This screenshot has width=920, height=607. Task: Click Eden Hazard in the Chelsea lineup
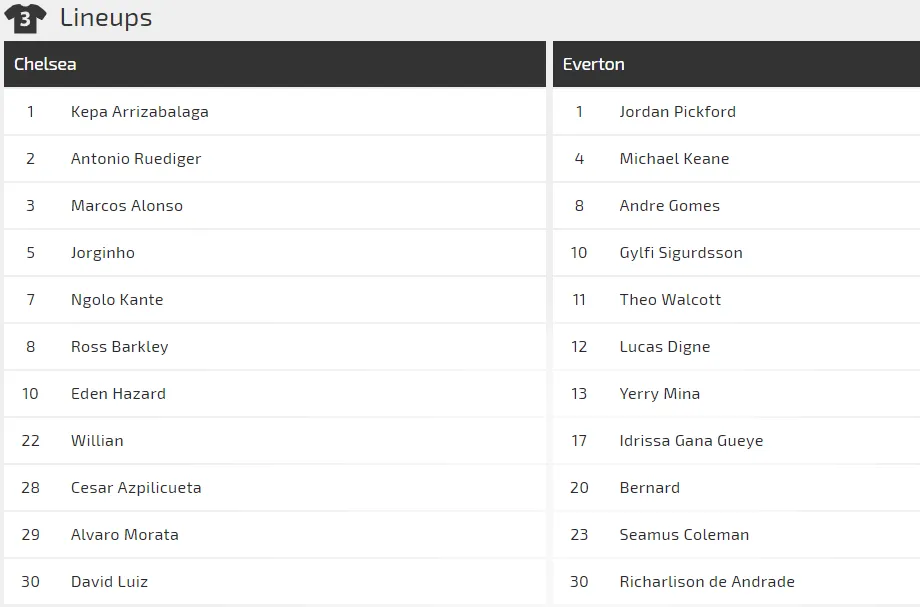118,393
